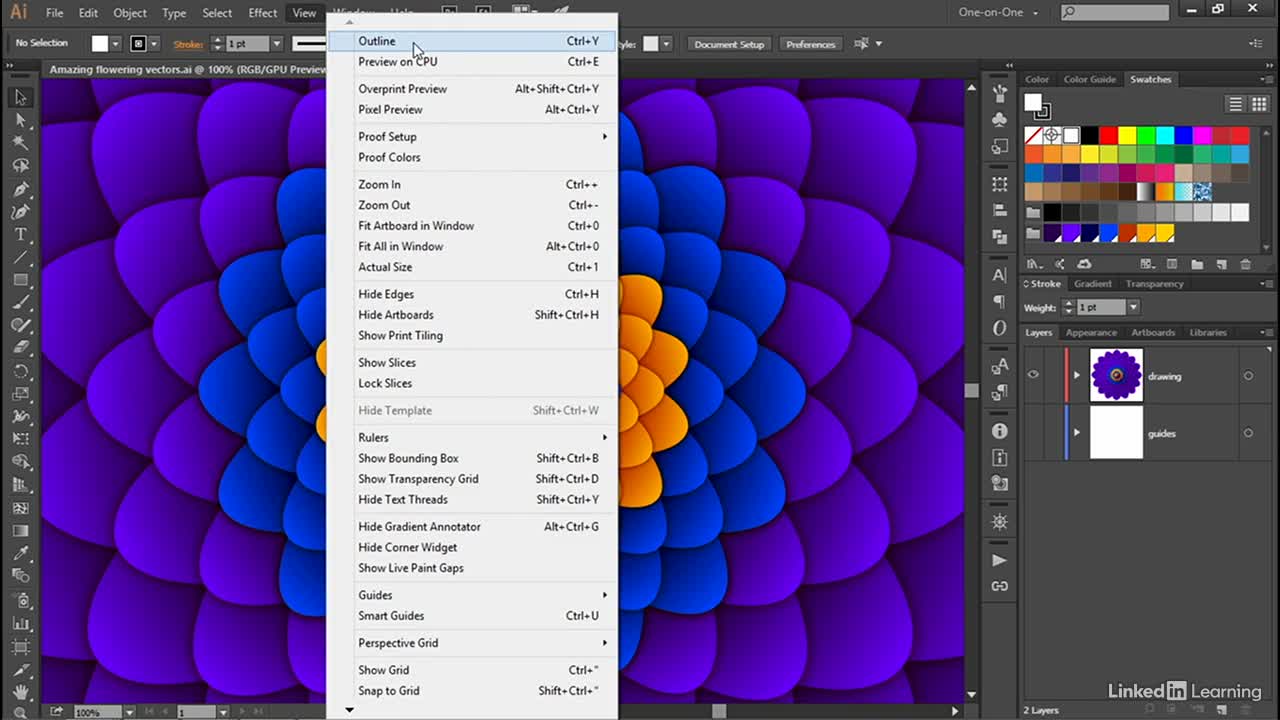This screenshot has width=1280, height=720.
Task: Open the Character panel dock icon
Action: [x=999, y=275]
